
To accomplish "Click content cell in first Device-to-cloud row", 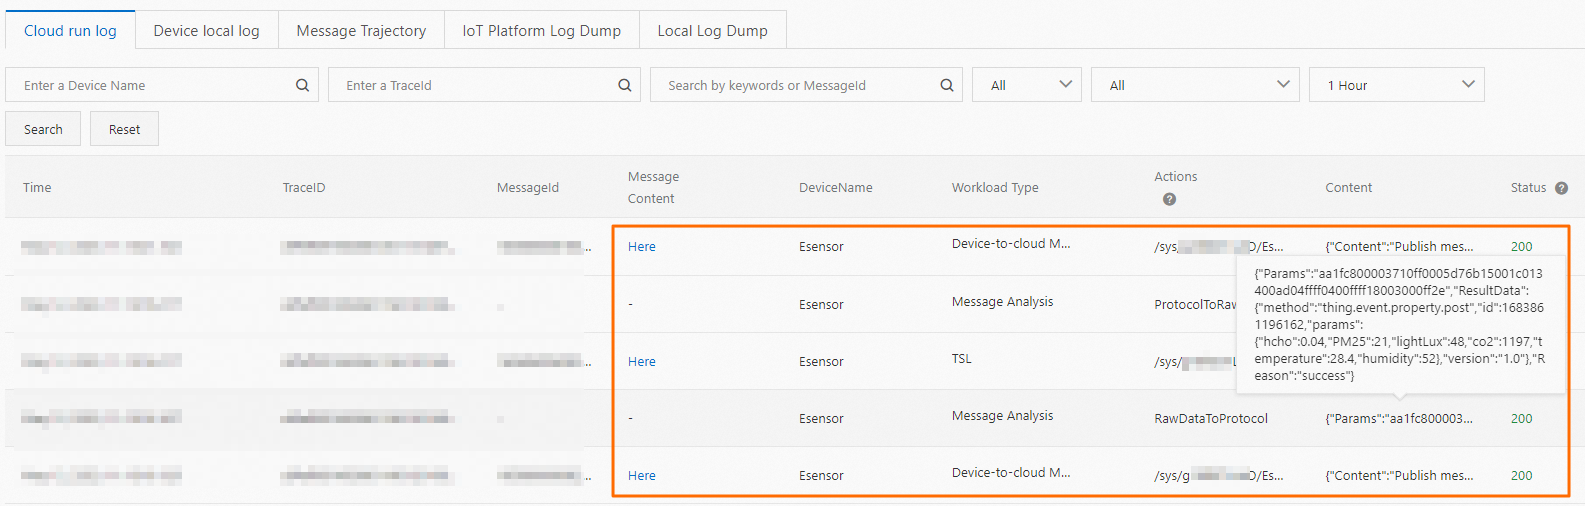I will [1399, 247].
